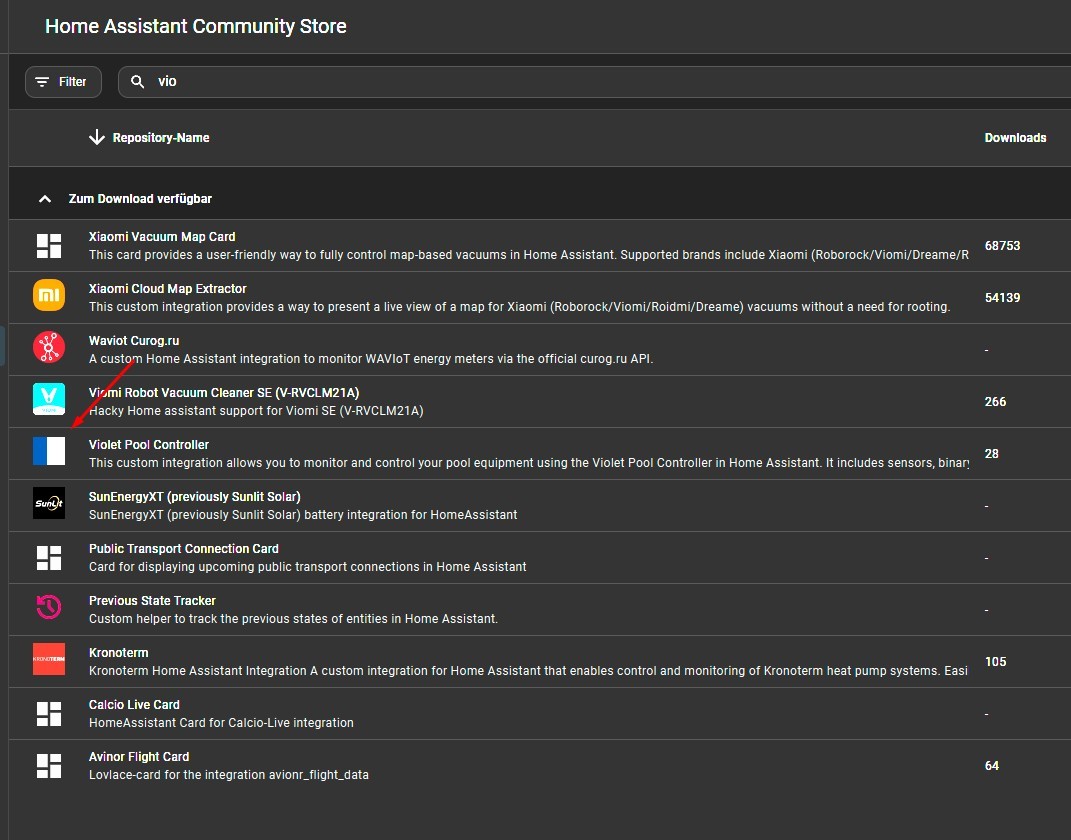Click the Public Transport Connection Card icon
The width and height of the screenshot is (1071, 840).
48,558
